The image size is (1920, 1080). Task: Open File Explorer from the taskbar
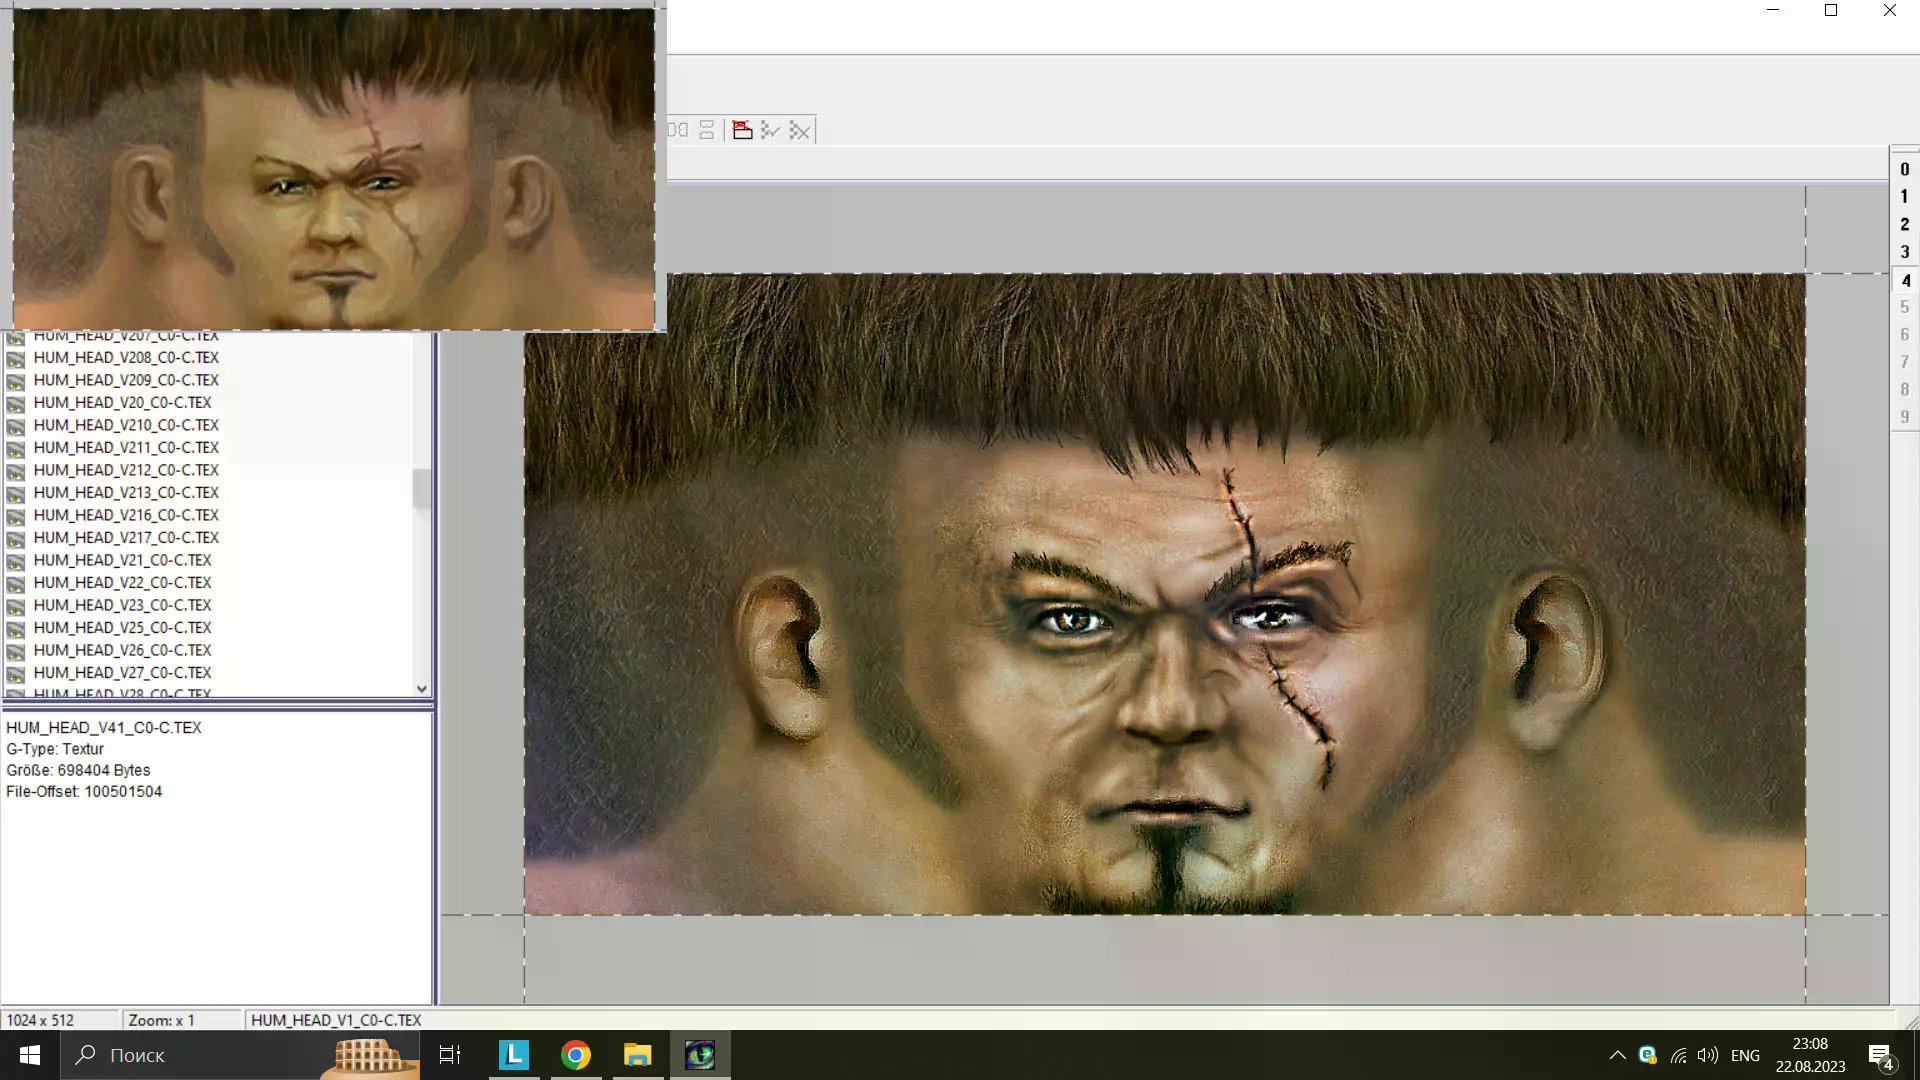click(637, 1055)
